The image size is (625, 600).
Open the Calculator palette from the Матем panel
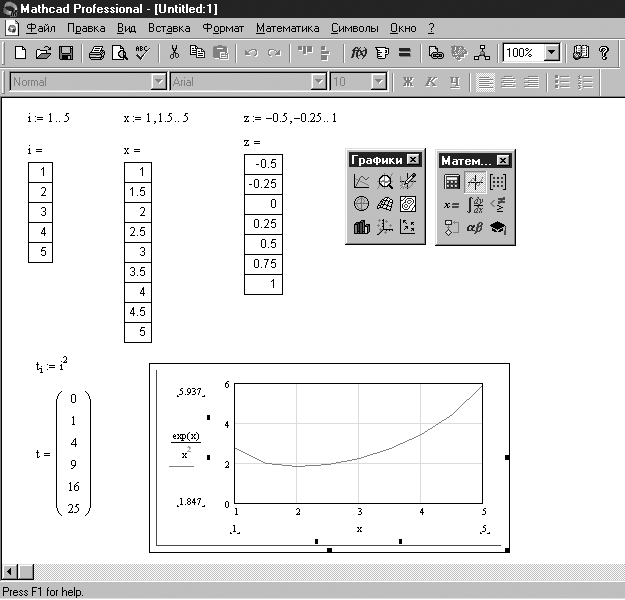click(452, 182)
